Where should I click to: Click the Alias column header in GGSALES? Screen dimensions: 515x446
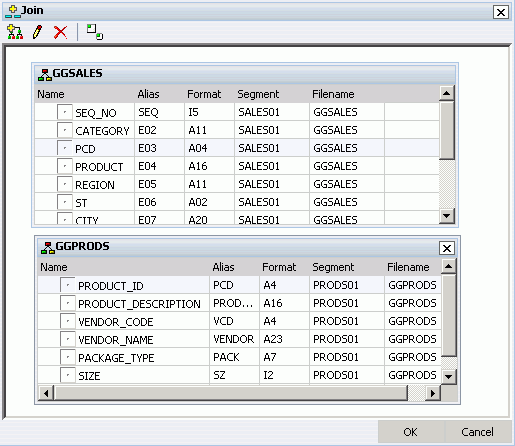click(x=148, y=94)
